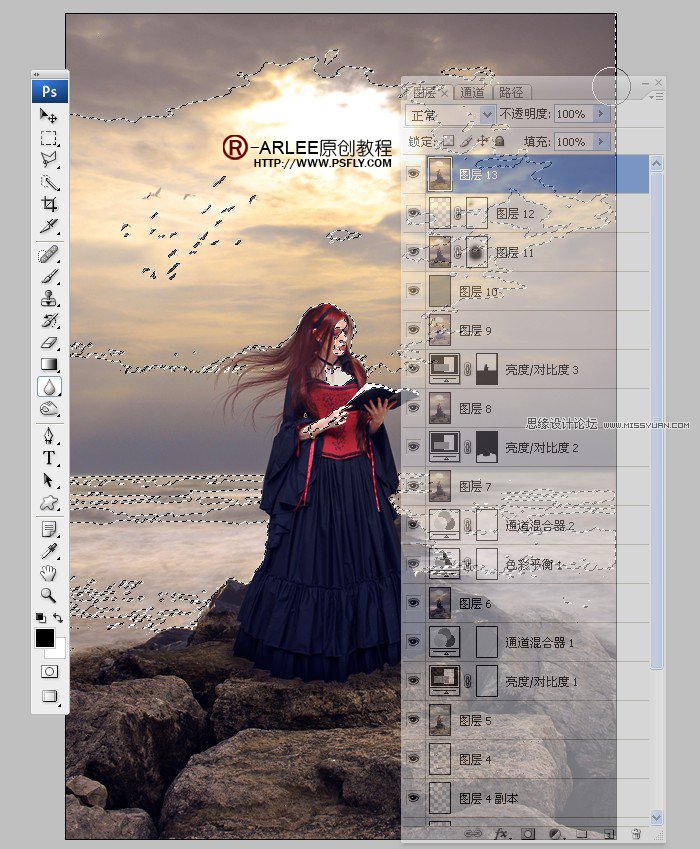Click the 填充 100% value field
Image resolution: width=700 pixels, height=849 pixels.
(573, 142)
